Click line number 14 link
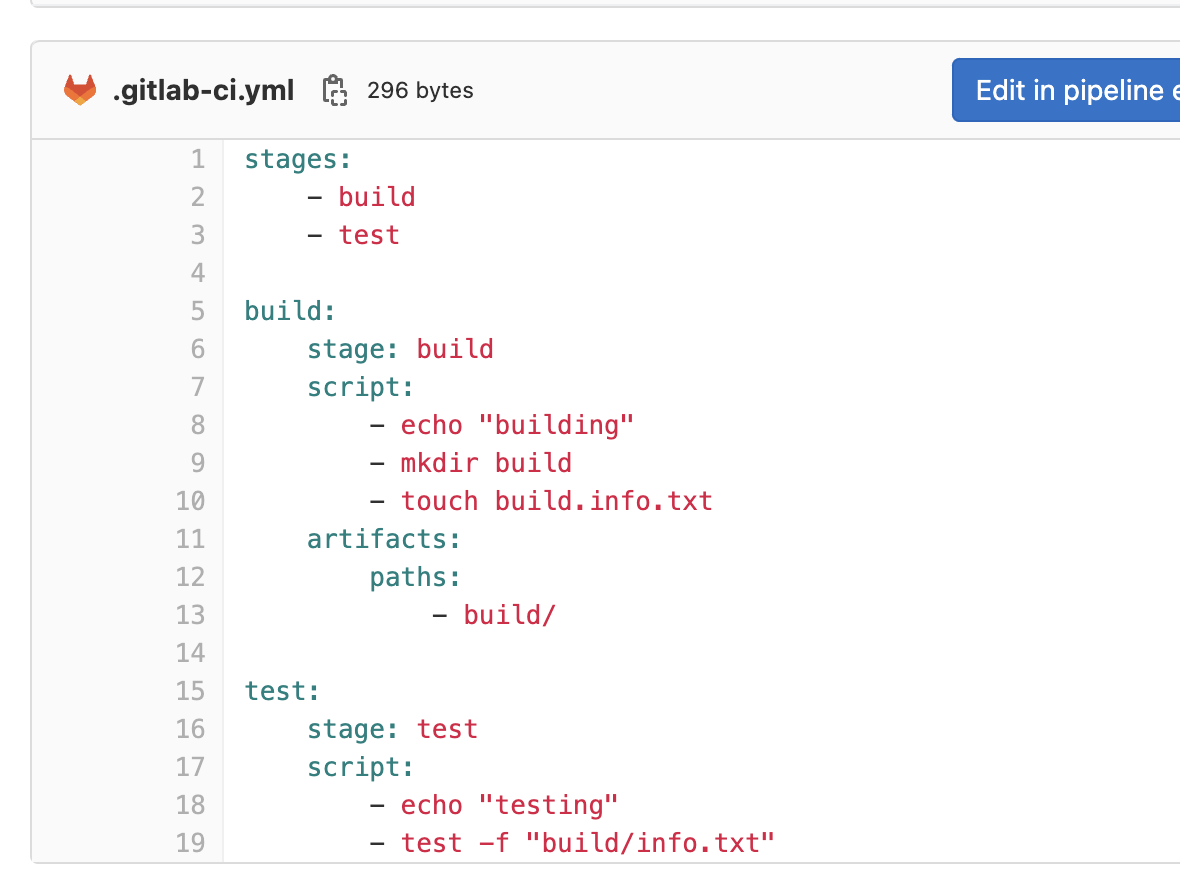This screenshot has width=1180, height=886. pyautogui.click(x=190, y=653)
